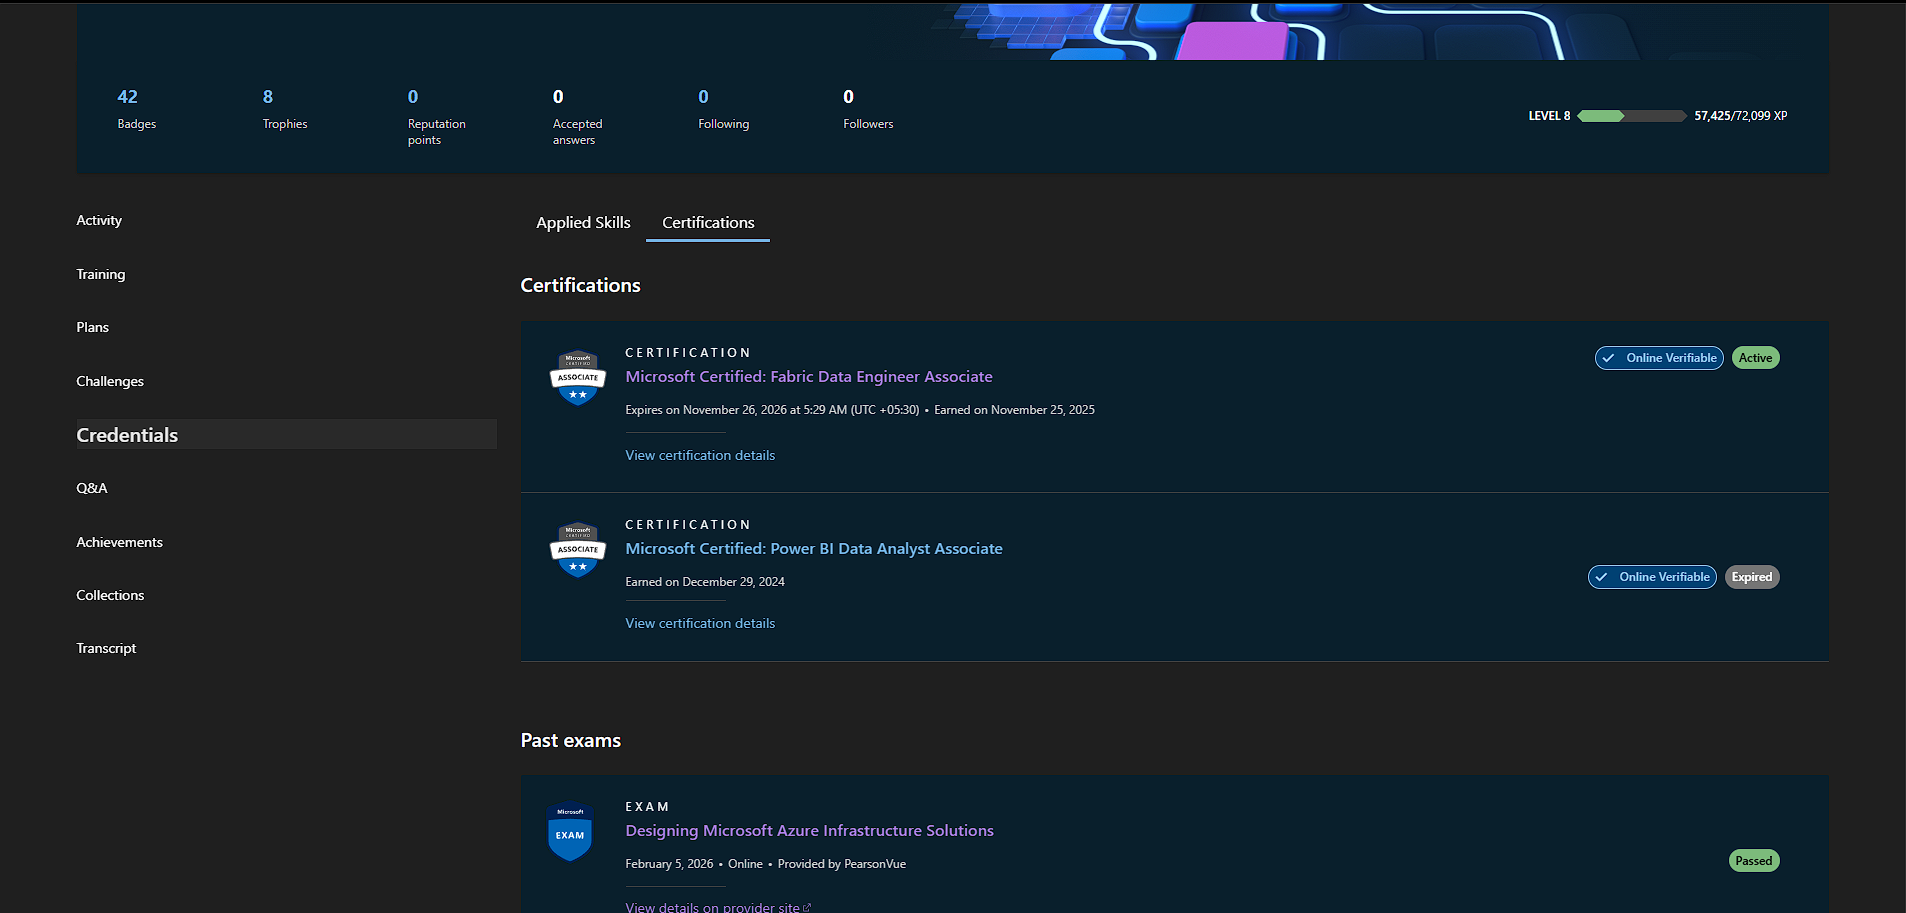Open Microsoft Certified: Power BI Data Analyst Associate link
Viewport: 1906px width, 913px height.
click(814, 548)
